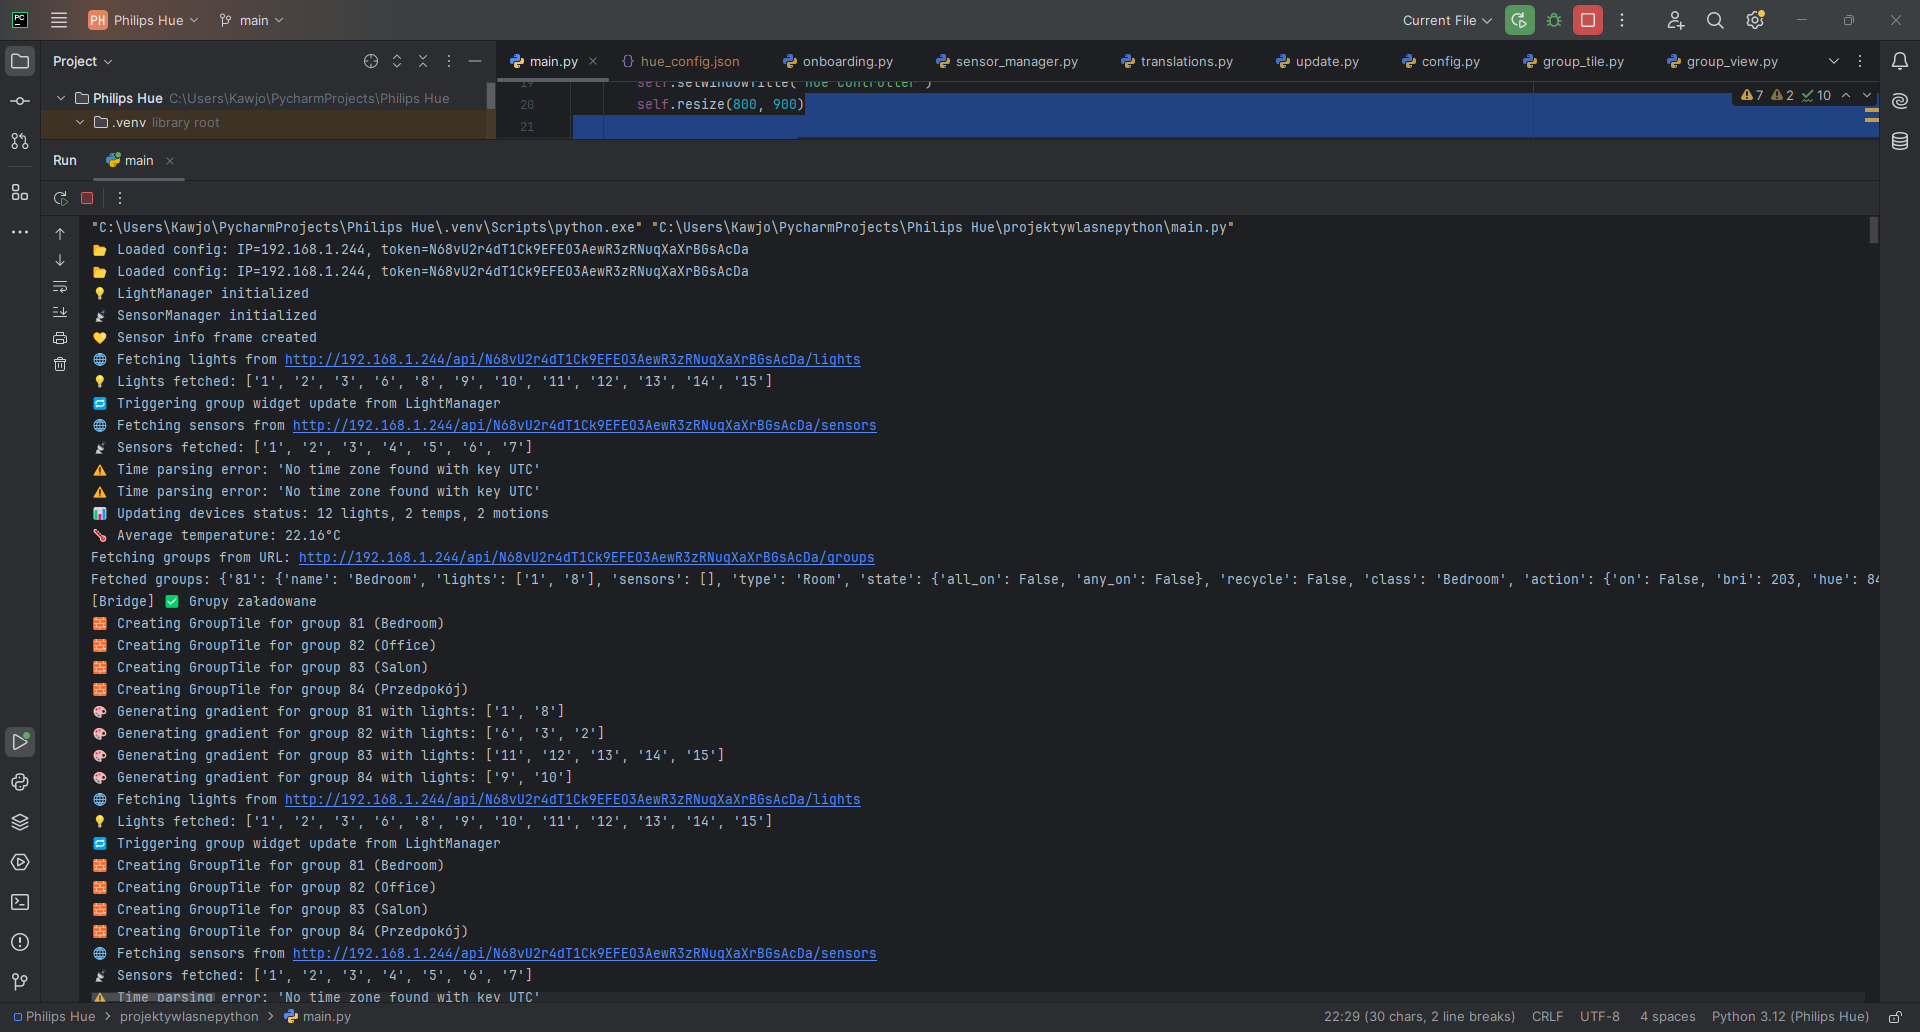The height and width of the screenshot is (1032, 1920).
Task: Open Commit tool window
Action: (20, 101)
